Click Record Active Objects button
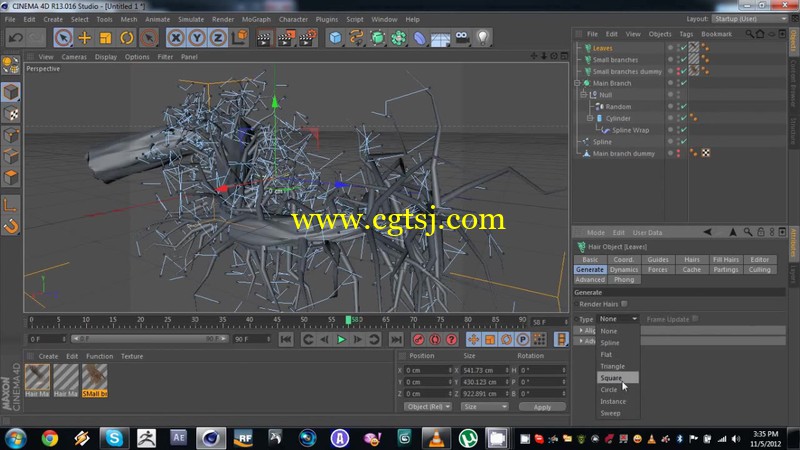This screenshot has width=800, height=450. coord(418,339)
